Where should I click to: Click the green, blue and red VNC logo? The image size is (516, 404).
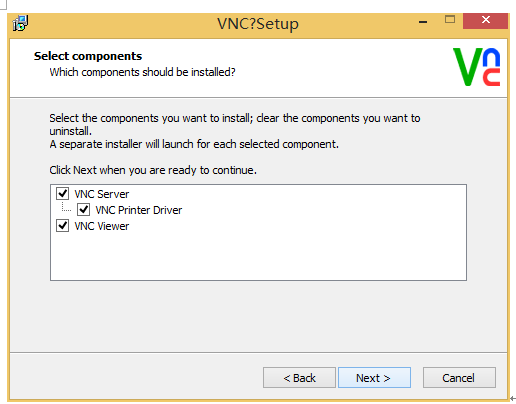[476, 67]
